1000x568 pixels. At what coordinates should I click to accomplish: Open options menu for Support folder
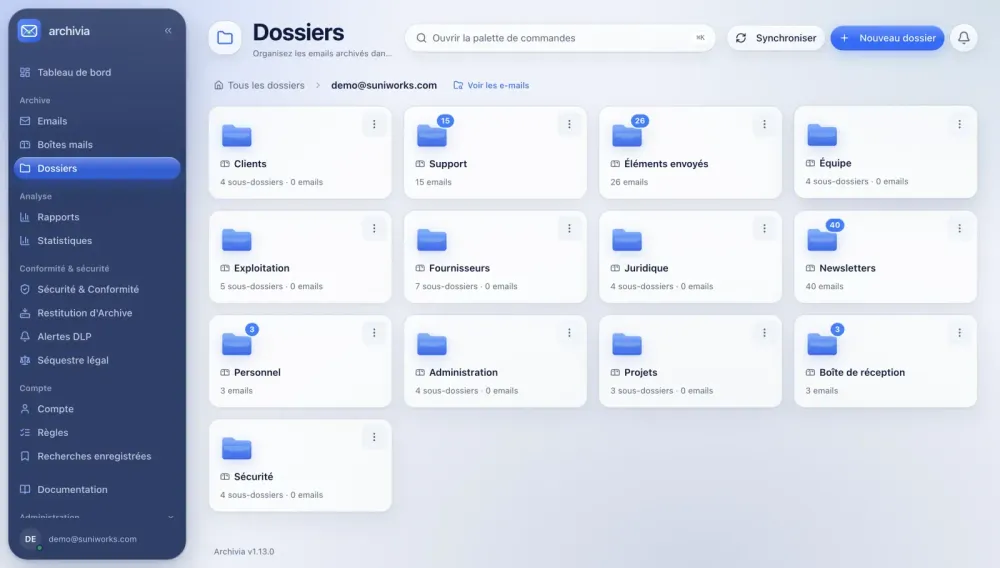coord(570,124)
